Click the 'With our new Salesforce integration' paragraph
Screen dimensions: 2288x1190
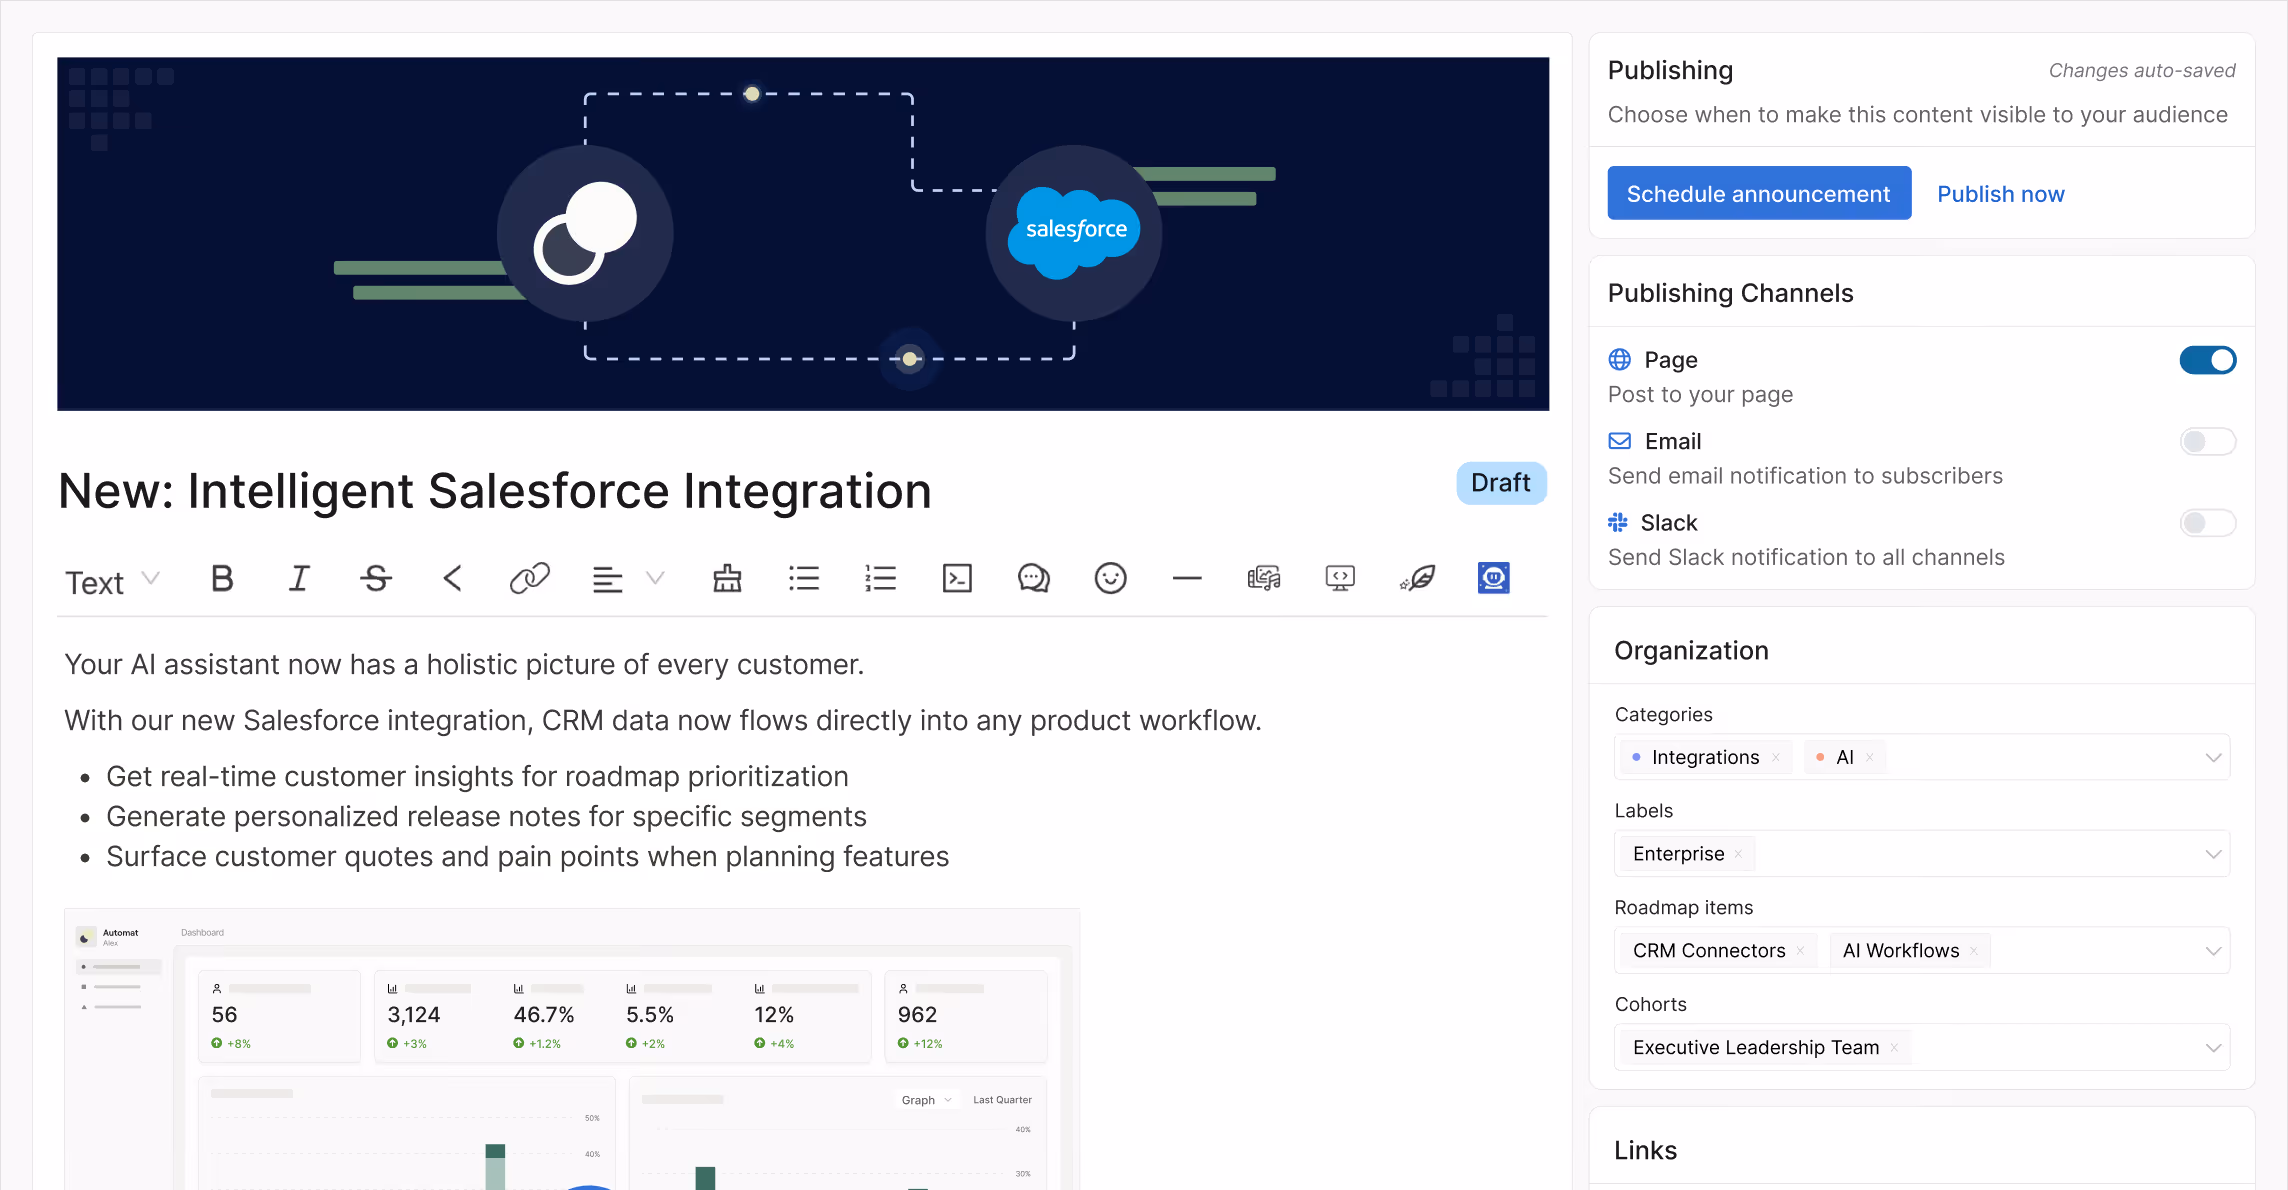(663, 721)
